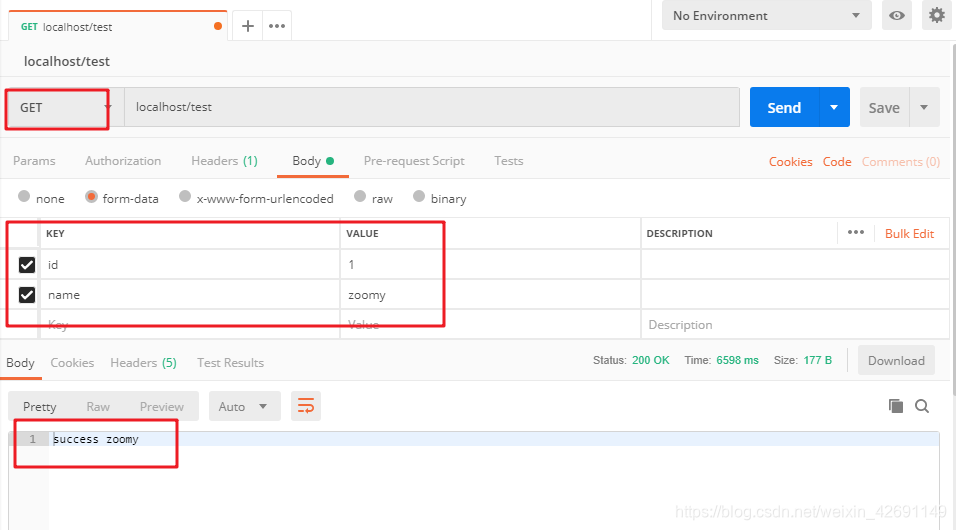Viewport: 956px width, 530px height.
Task: Uncheck the id parameter row
Action: tap(27, 265)
